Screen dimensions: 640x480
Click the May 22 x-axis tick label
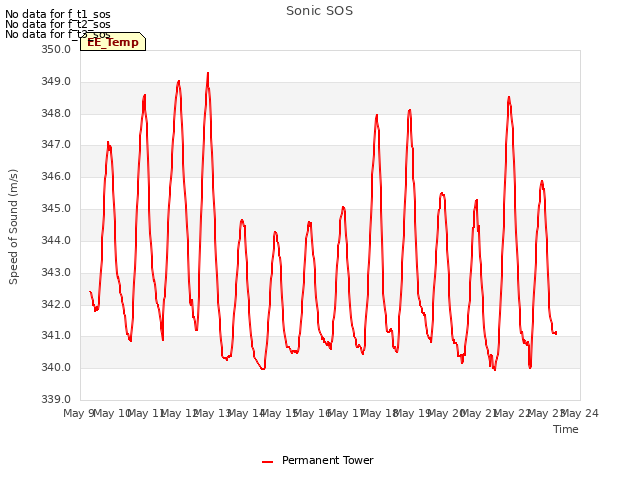click(513, 413)
